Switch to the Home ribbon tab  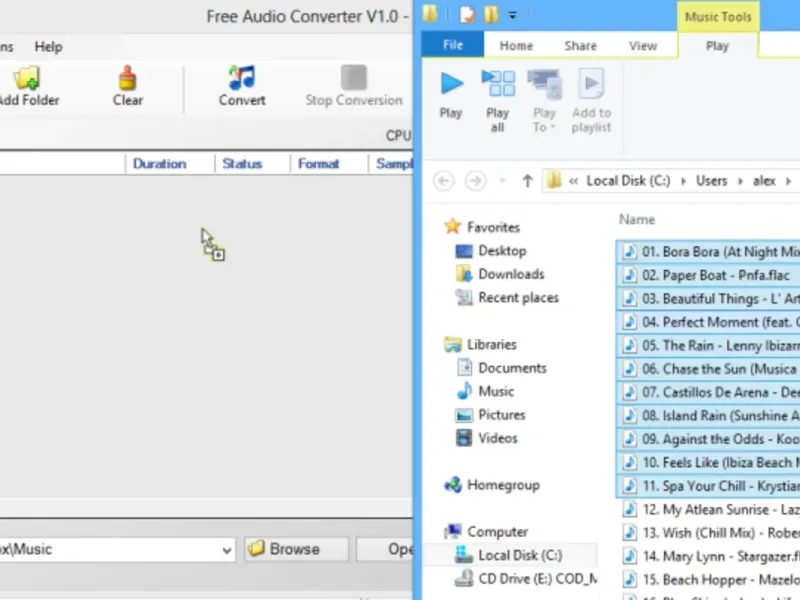pos(516,46)
